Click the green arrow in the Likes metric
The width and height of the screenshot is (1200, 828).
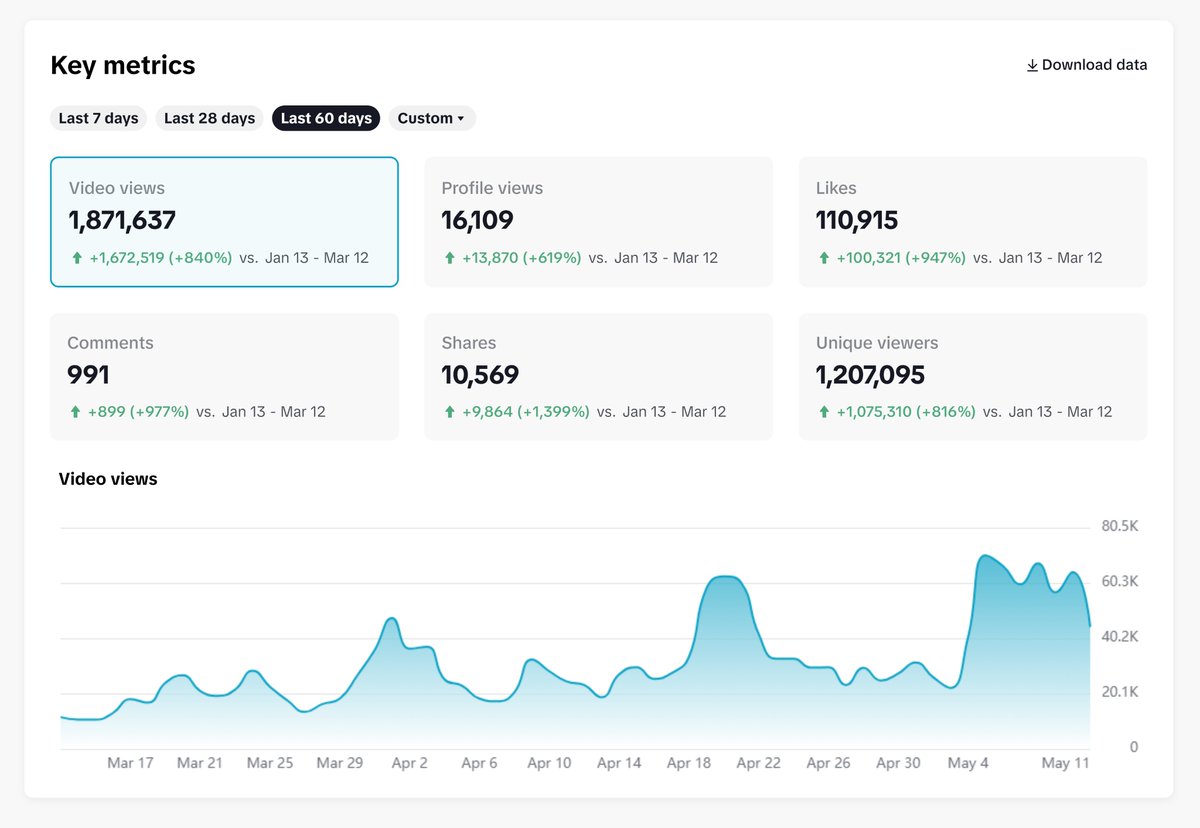825,257
